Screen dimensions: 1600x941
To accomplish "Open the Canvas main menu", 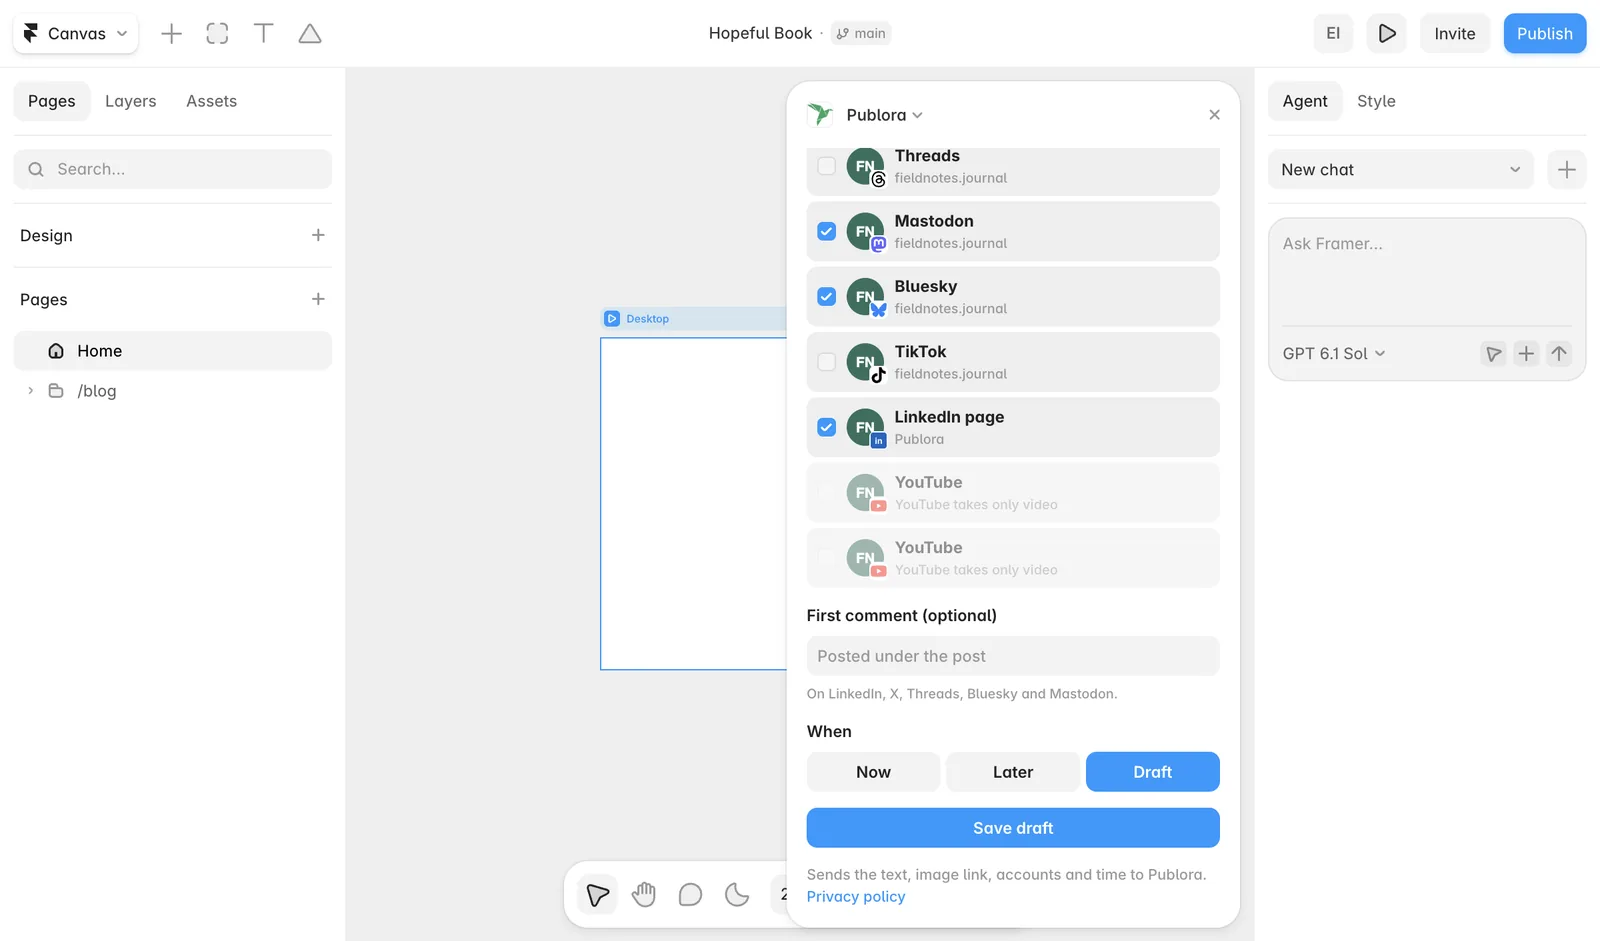I will coord(76,33).
